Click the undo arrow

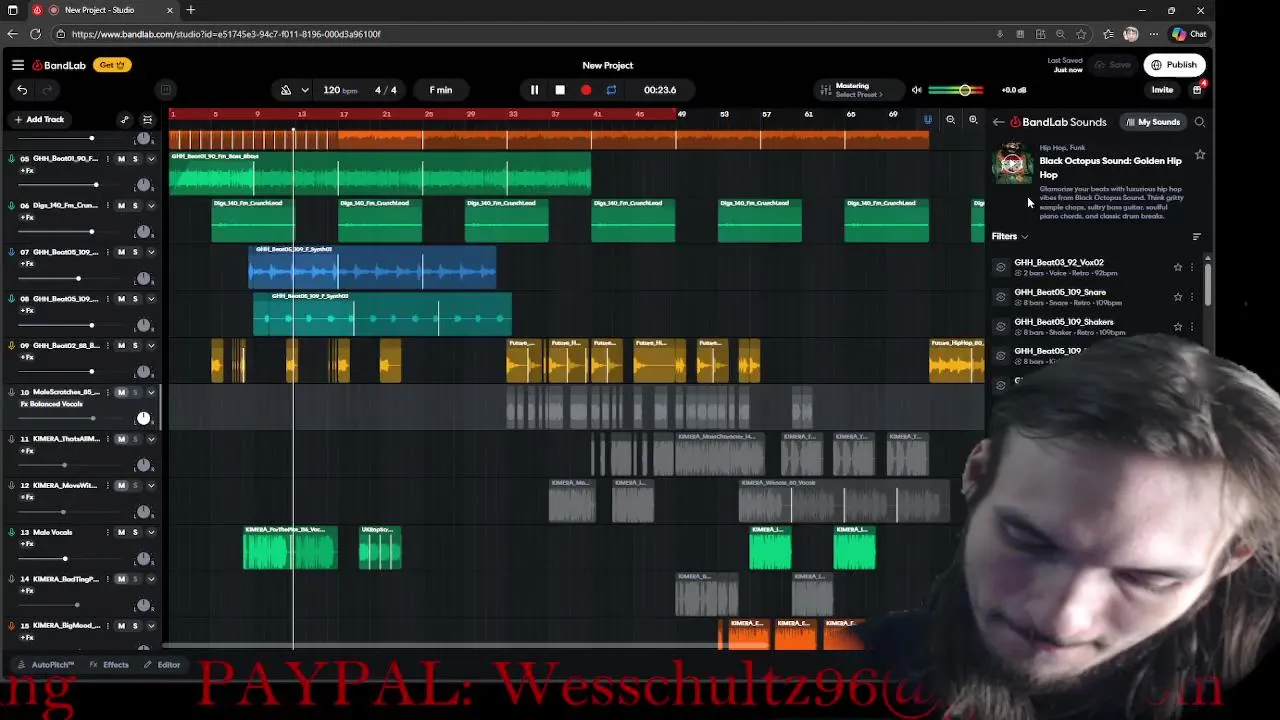(22, 90)
